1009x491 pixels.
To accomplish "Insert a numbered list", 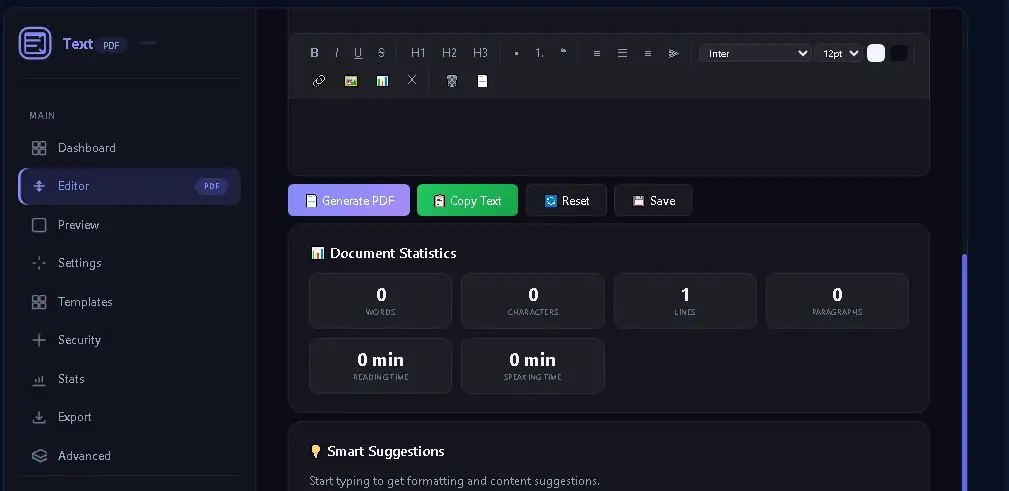I will point(539,53).
